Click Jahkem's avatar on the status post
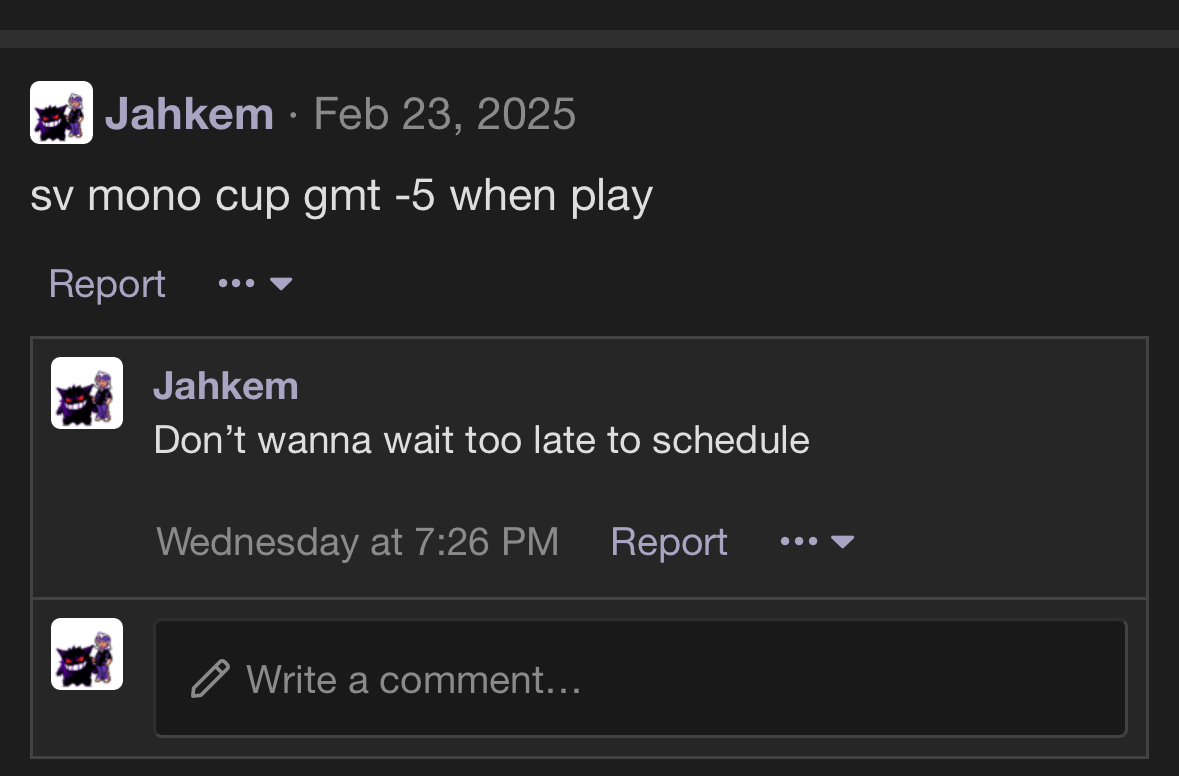The width and height of the screenshot is (1179, 776). click(x=61, y=113)
